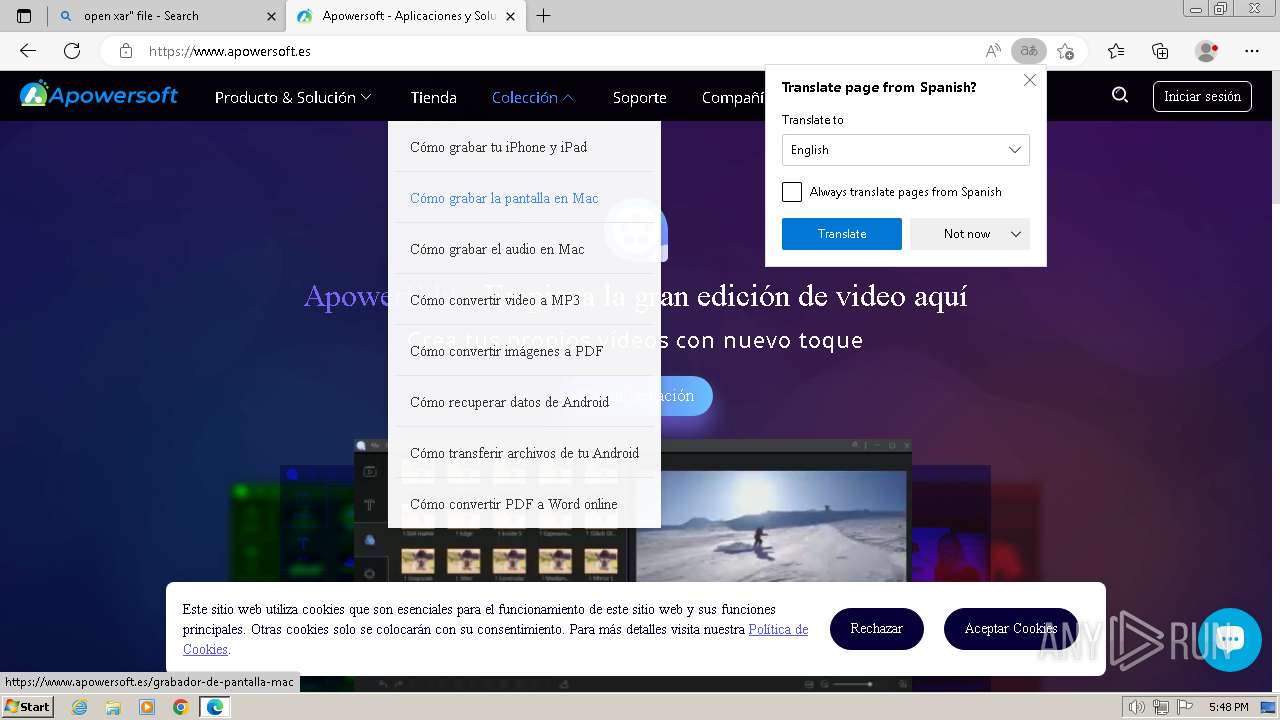
Task: Open the 'Soporte' menu item
Action: pyautogui.click(x=640, y=97)
